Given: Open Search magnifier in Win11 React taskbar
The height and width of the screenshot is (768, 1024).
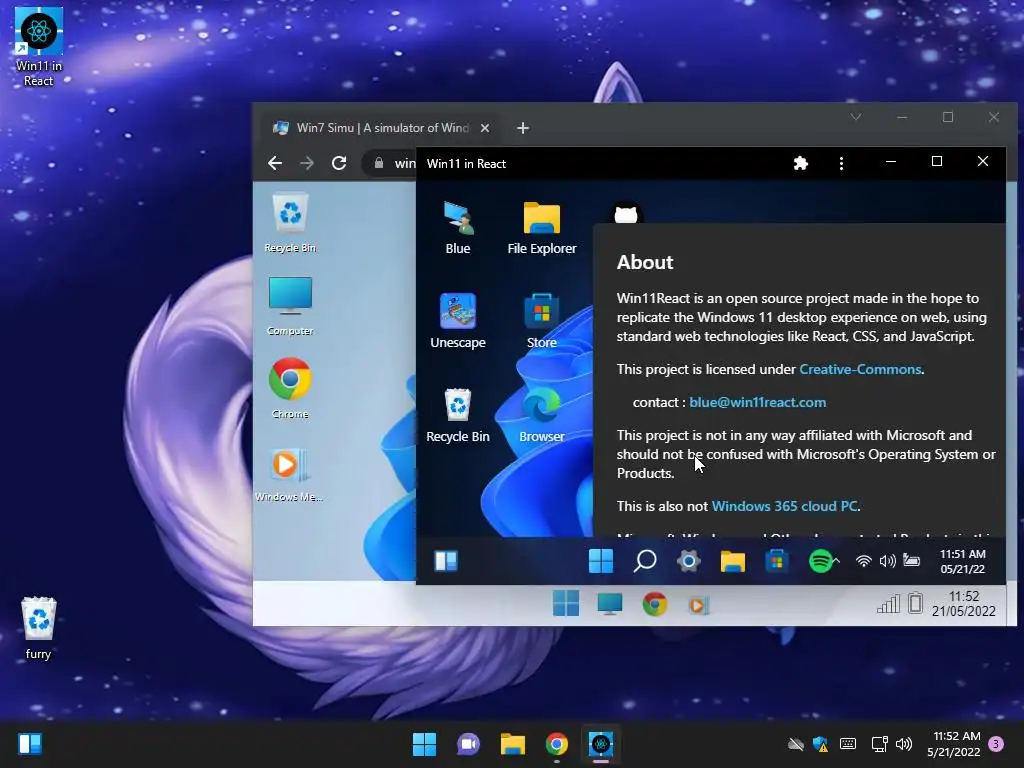Looking at the screenshot, I should click(x=645, y=560).
